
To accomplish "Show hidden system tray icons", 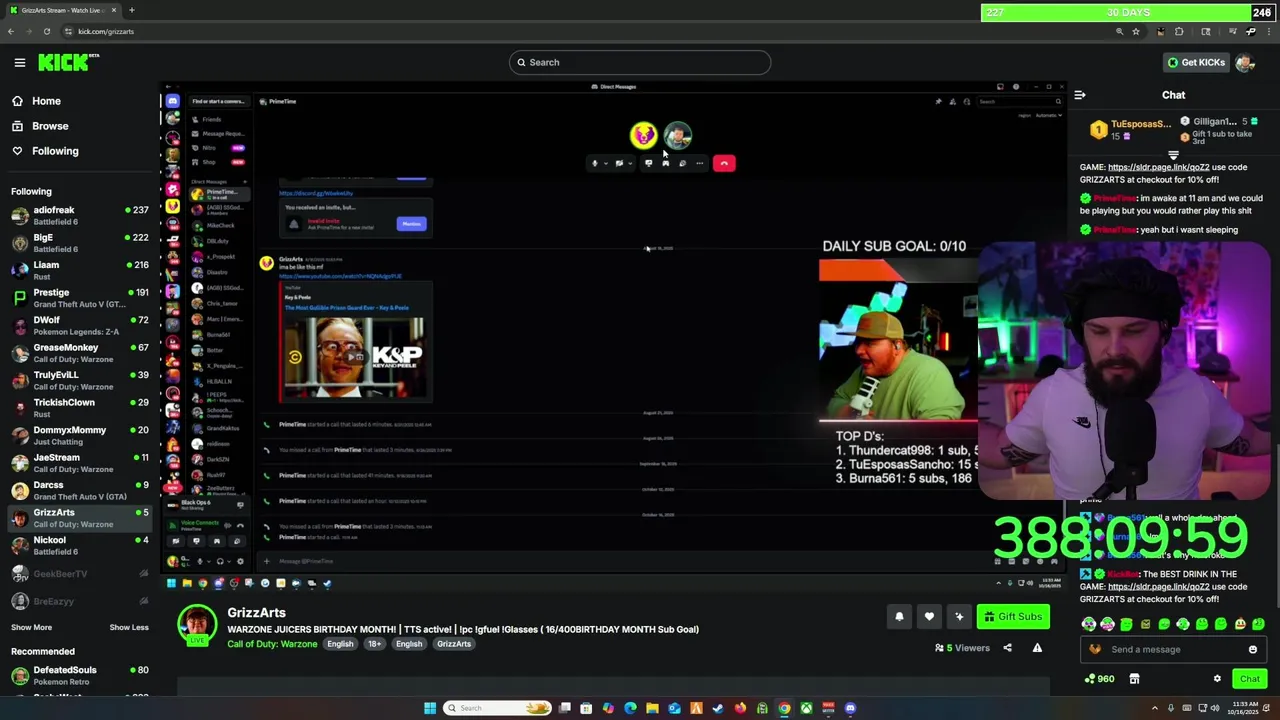I will pyautogui.click(x=1155, y=708).
